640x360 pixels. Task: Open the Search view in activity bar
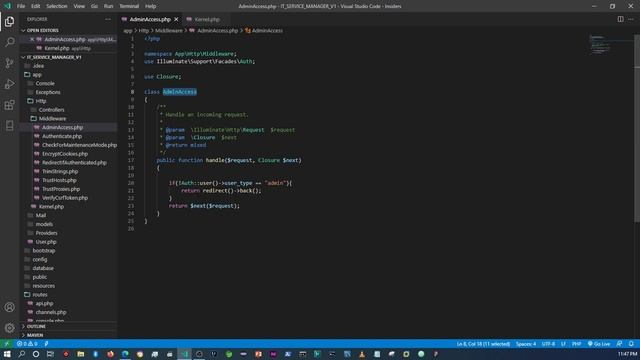(9, 42)
